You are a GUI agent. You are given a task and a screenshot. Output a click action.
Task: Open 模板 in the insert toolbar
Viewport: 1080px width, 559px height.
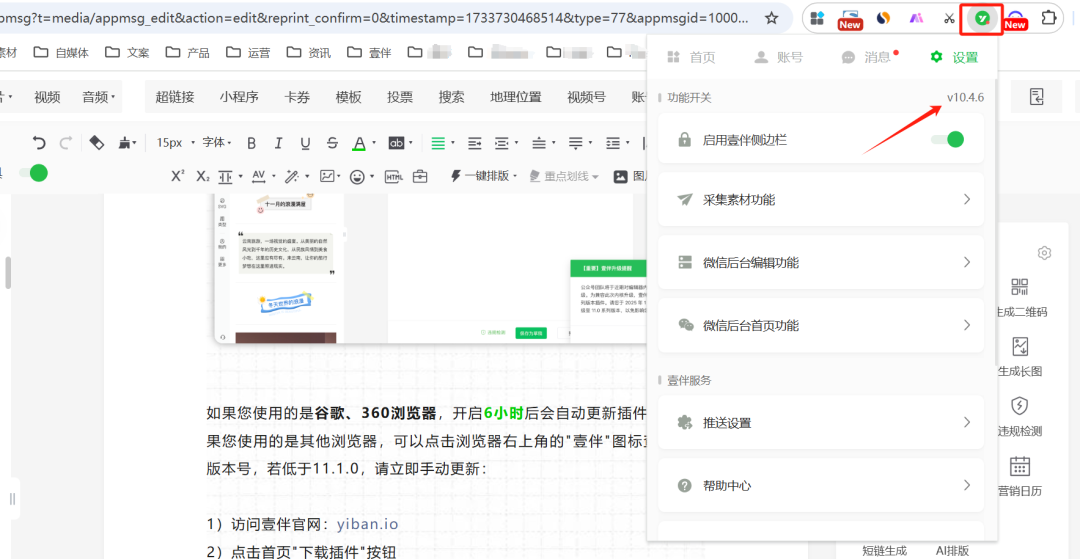click(349, 97)
